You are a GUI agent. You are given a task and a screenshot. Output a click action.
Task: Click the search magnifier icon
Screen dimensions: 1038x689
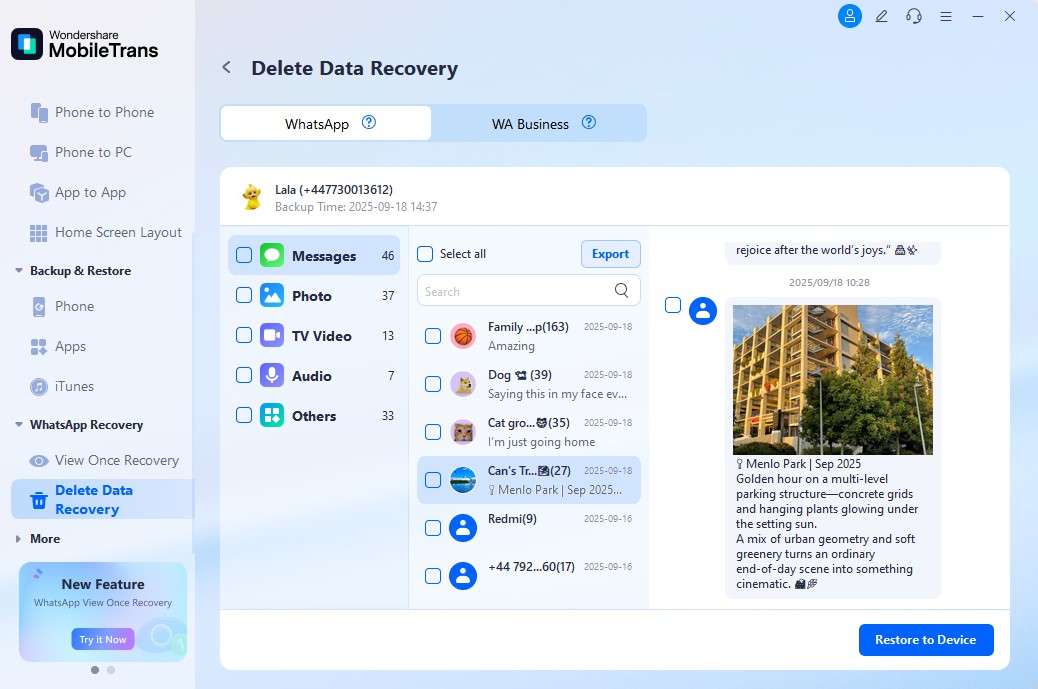(x=622, y=291)
